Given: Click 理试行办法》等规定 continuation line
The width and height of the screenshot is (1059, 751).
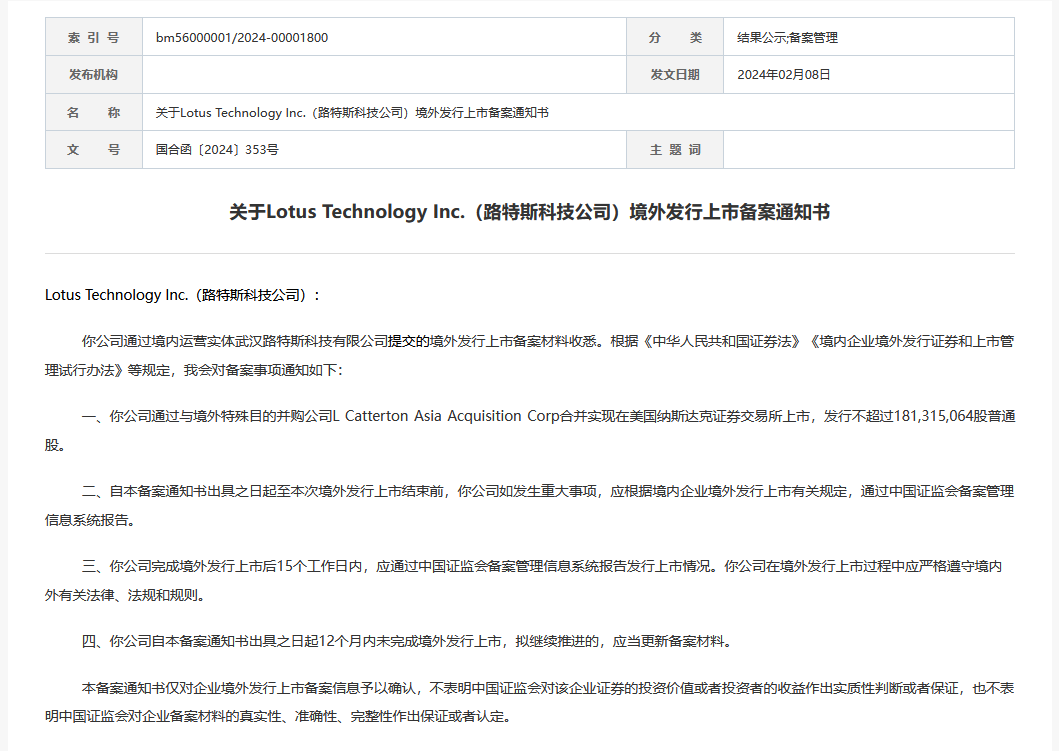Looking at the screenshot, I should click(x=194, y=370).
